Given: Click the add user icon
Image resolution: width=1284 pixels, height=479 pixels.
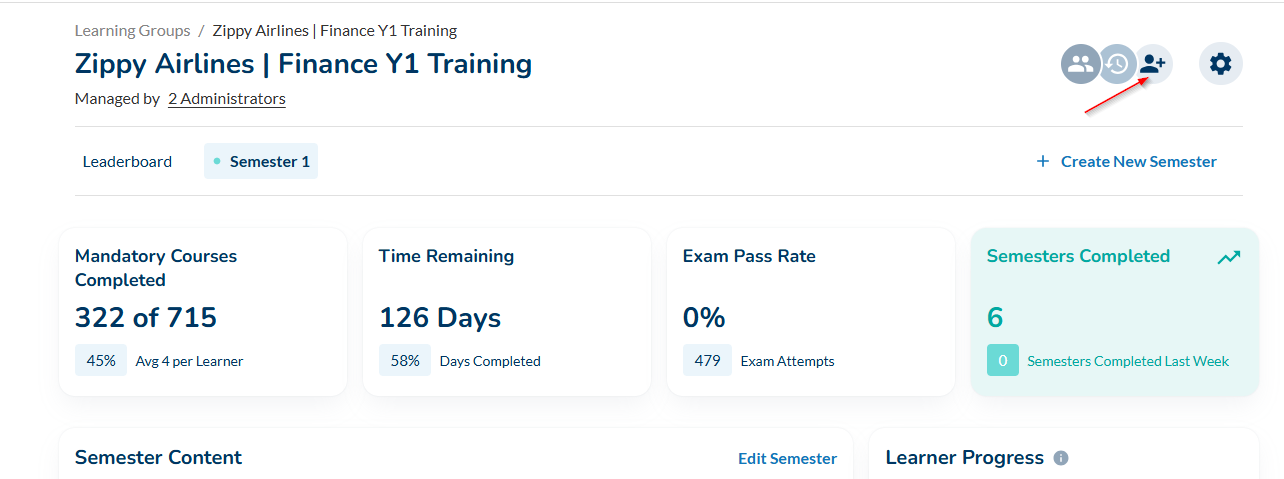Looking at the screenshot, I should click(1154, 65).
